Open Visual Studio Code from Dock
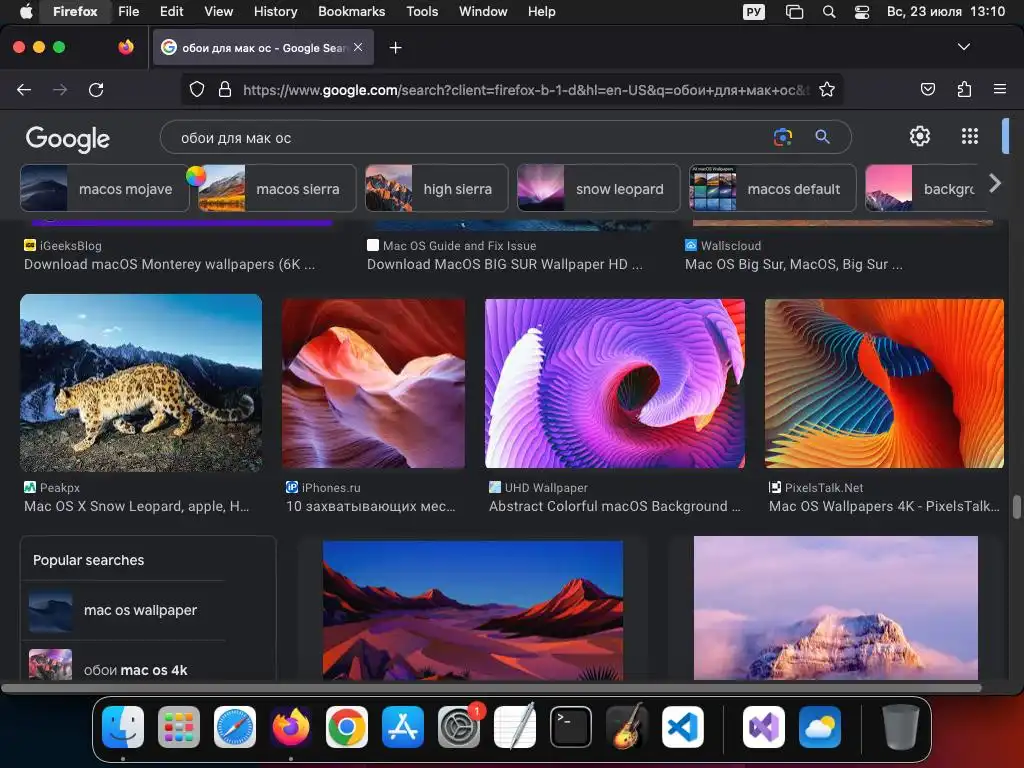Screen dimensions: 1024x768 pos(682,727)
